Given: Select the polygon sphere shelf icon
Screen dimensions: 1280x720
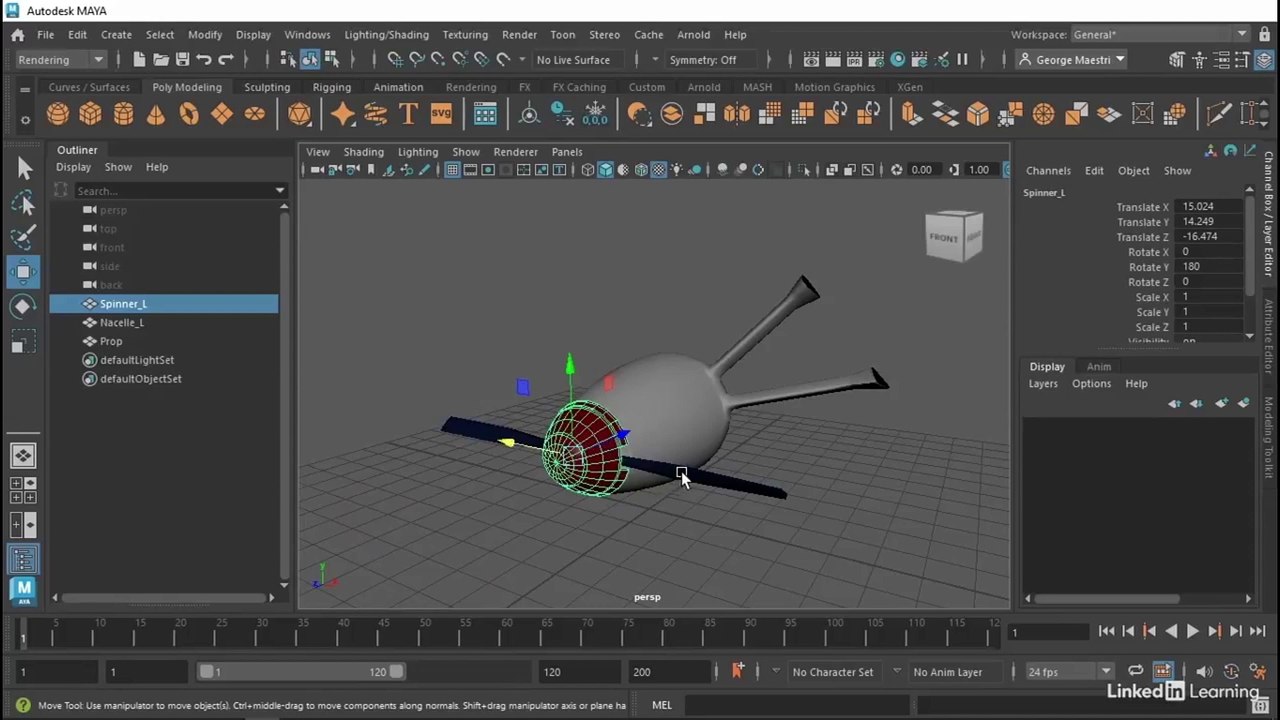Looking at the screenshot, I should [x=58, y=114].
